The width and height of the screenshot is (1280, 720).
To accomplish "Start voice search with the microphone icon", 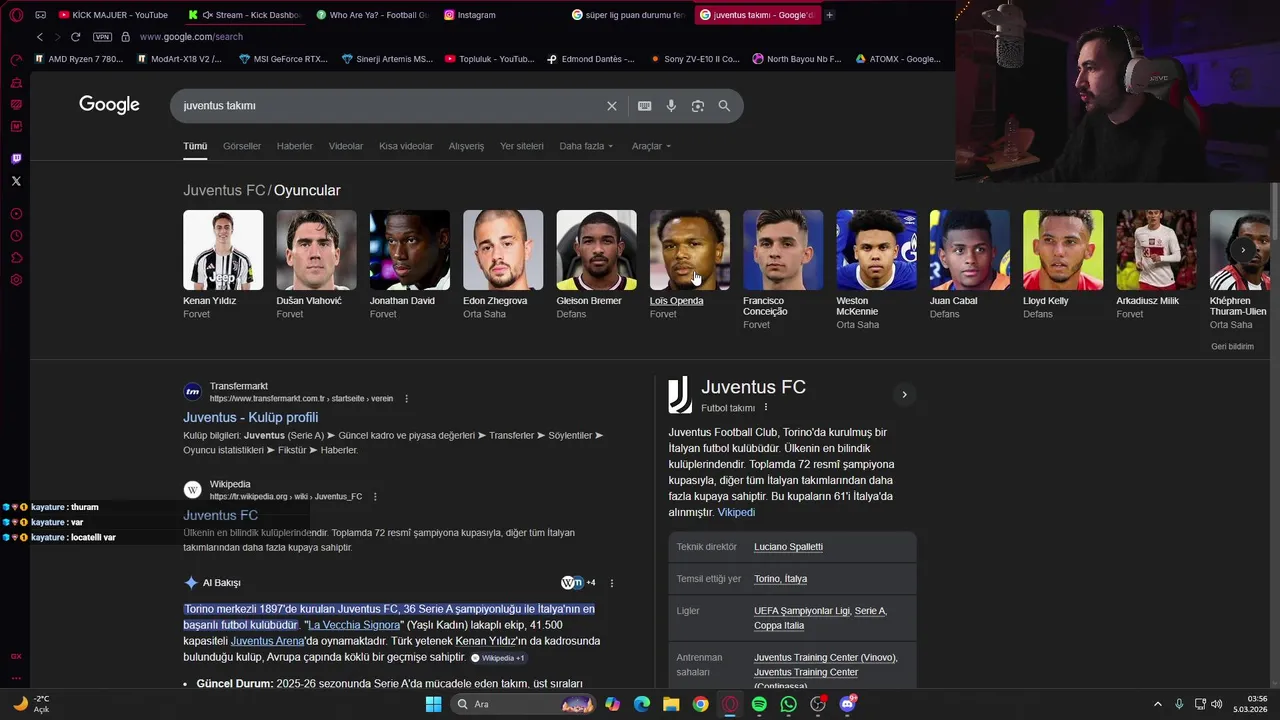I will point(671,106).
